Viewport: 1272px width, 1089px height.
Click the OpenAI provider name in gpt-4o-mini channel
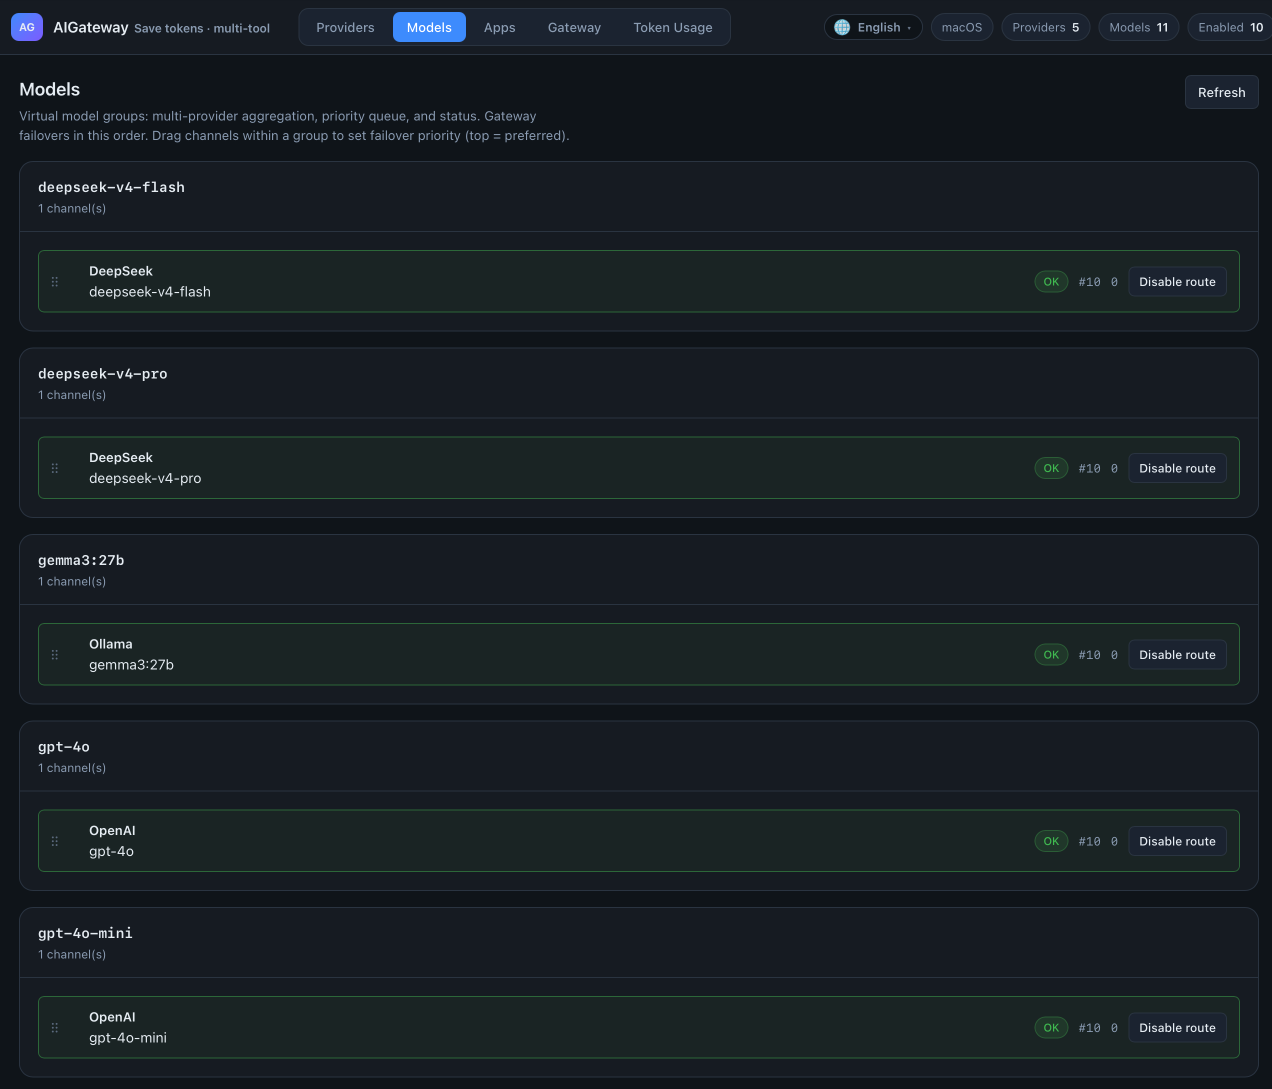112,1017
